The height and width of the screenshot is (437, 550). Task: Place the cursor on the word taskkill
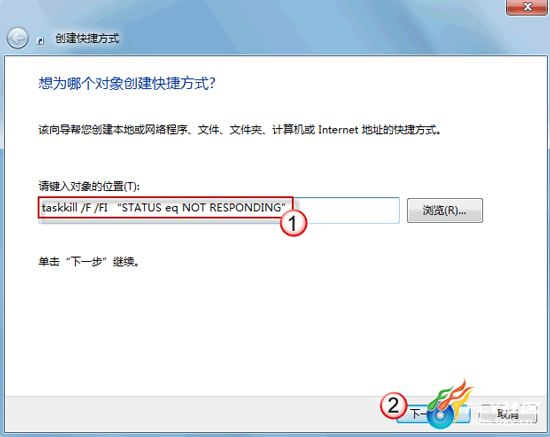pos(60,207)
